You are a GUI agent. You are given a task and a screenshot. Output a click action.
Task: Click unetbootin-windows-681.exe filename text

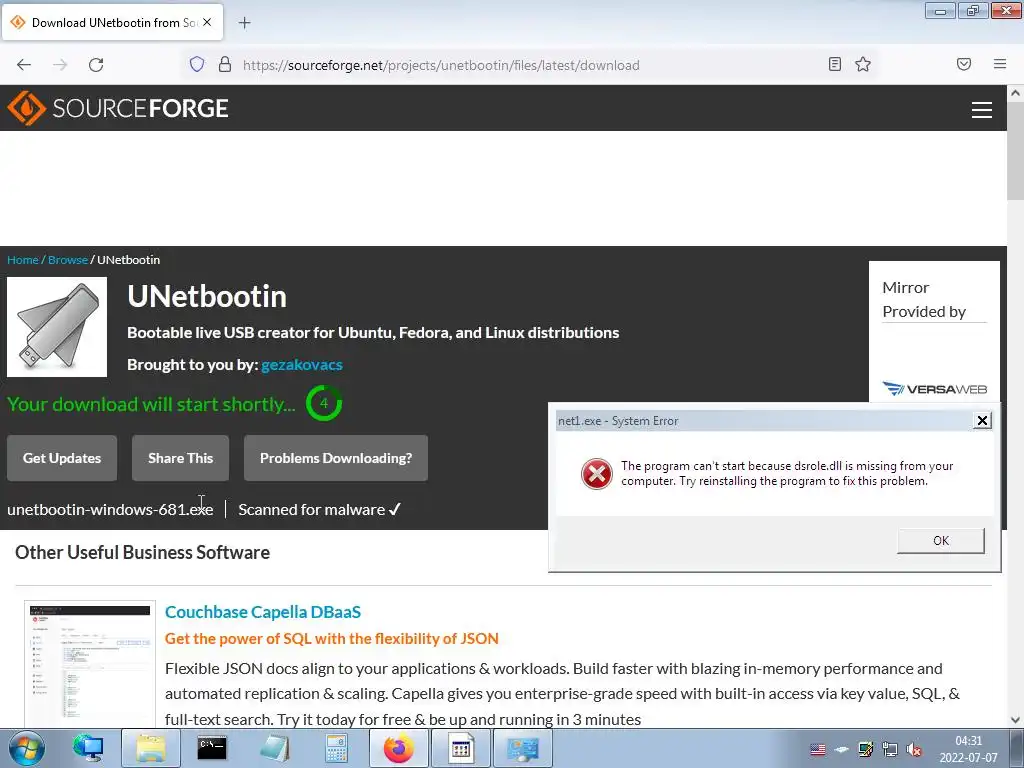[110, 509]
